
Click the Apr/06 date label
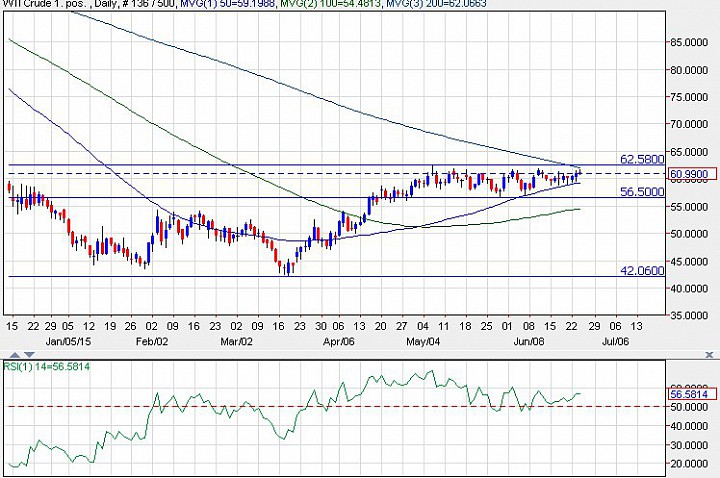coord(339,342)
